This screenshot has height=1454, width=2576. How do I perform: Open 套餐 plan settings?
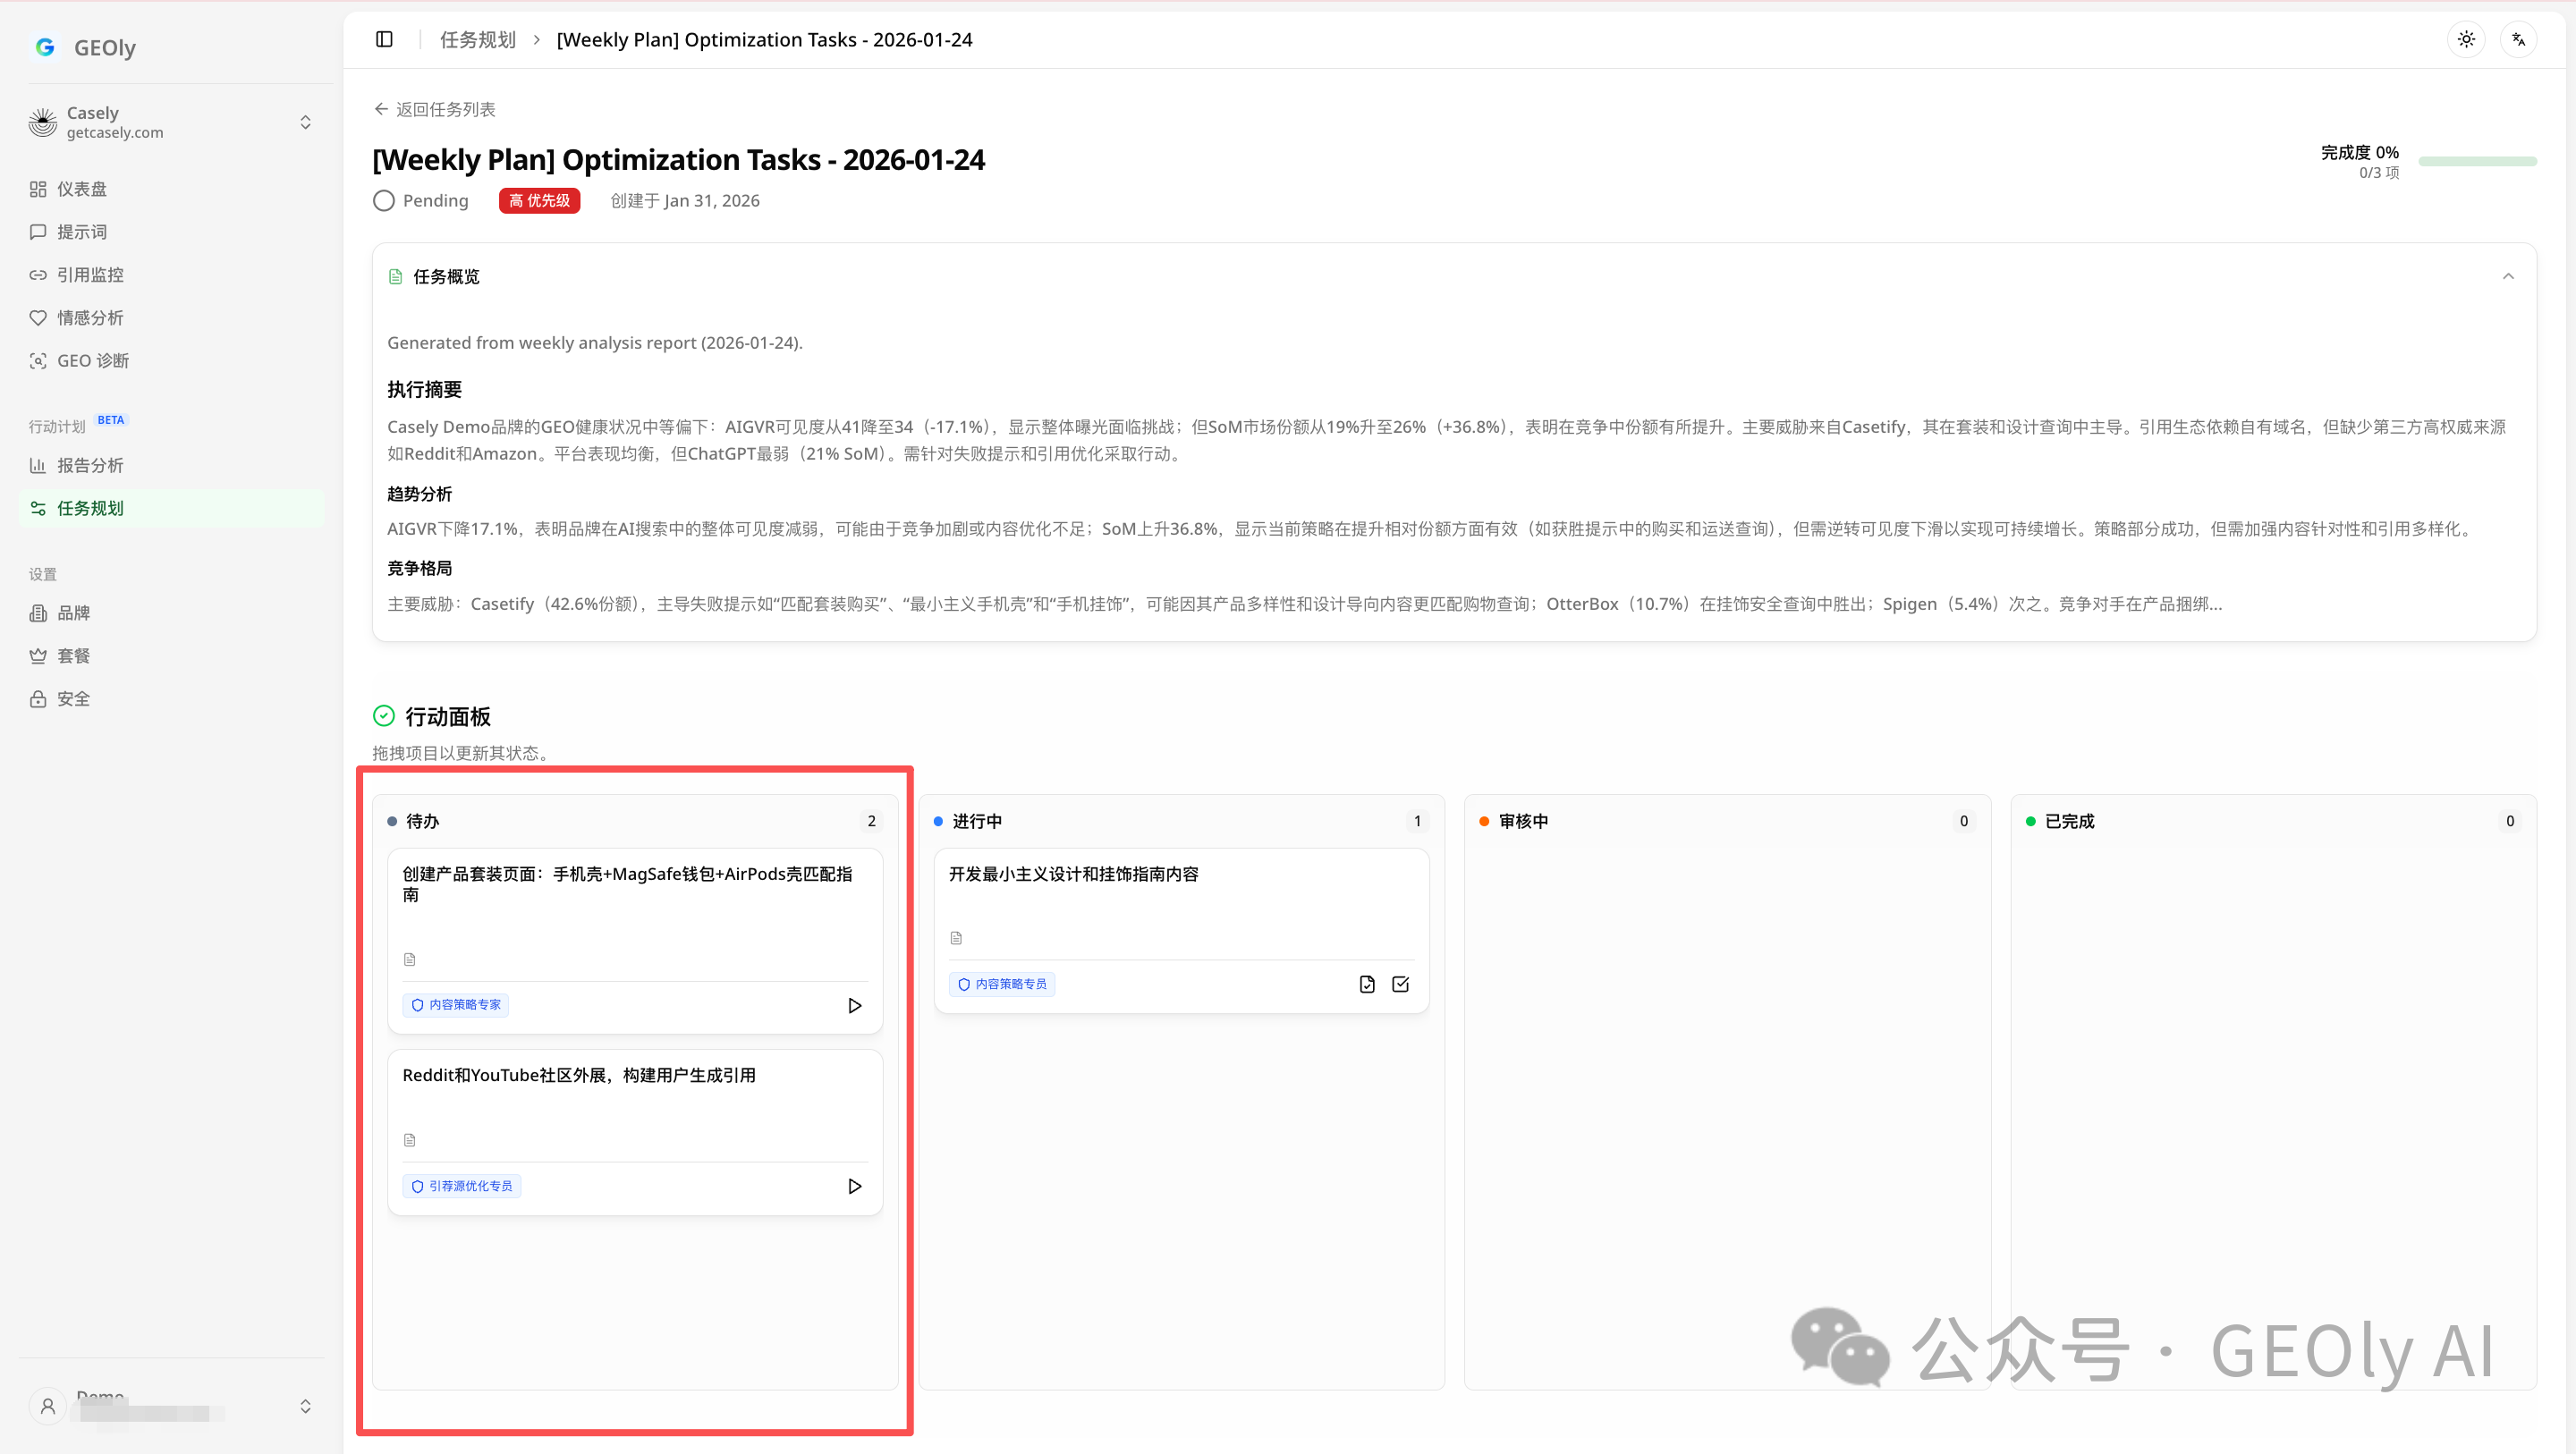coord(172,656)
